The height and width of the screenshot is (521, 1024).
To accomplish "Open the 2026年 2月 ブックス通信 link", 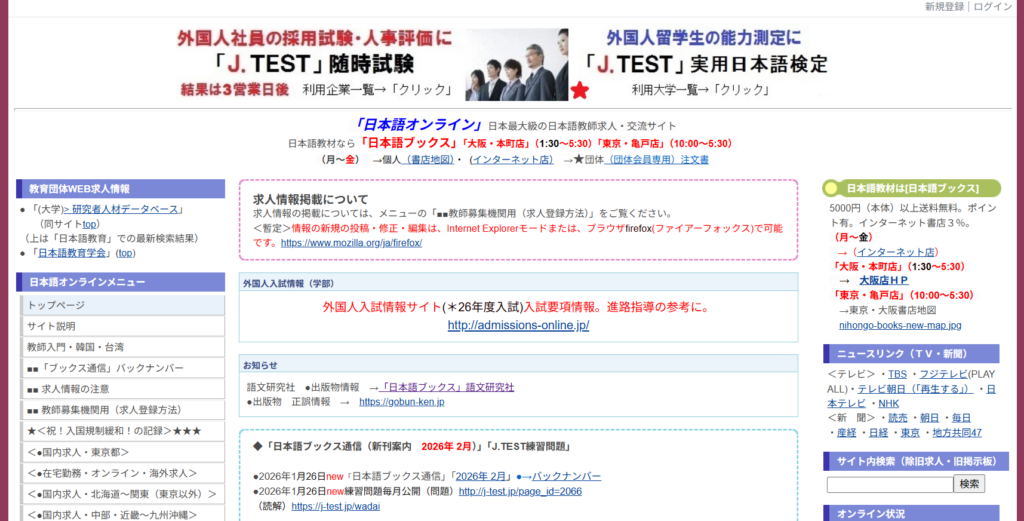I will coord(481,477).
